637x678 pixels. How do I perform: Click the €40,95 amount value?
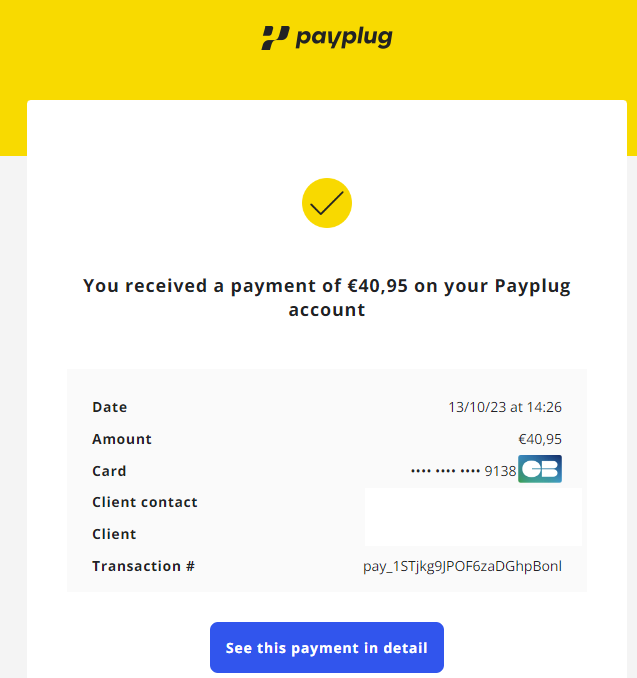coord(540,439)
